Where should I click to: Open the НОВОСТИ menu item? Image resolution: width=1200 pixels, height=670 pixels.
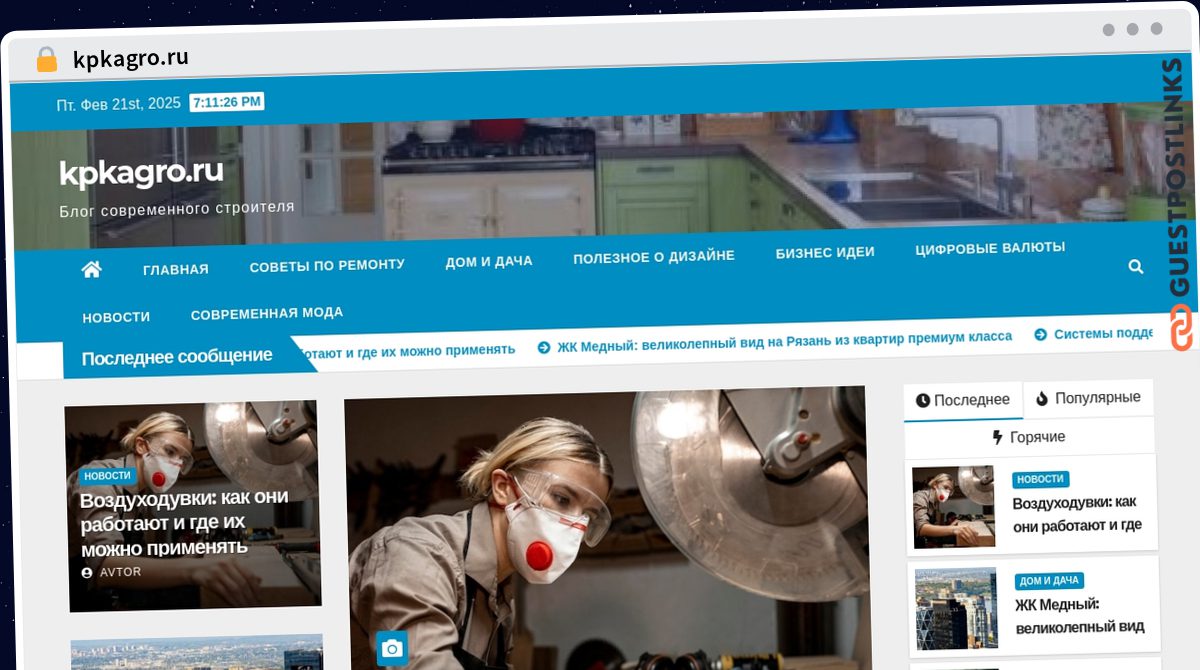tap(116, 317)
